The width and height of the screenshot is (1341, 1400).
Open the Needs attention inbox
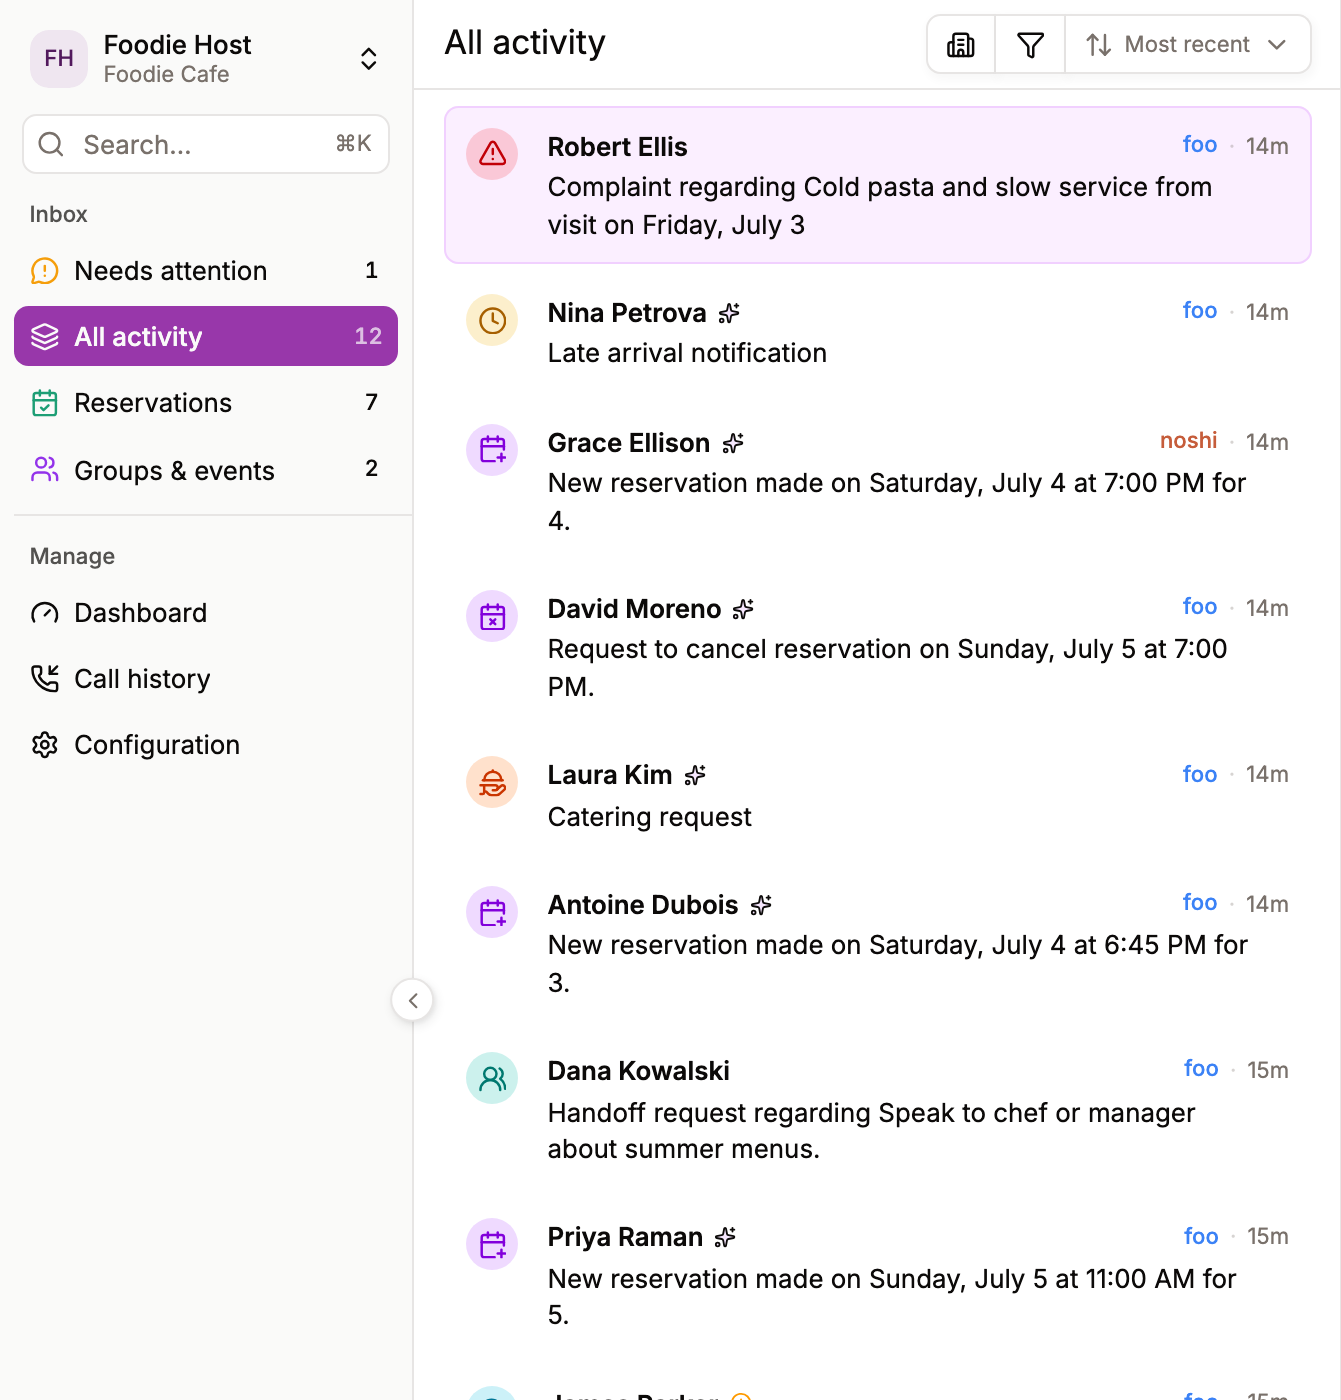click(206, 270)
